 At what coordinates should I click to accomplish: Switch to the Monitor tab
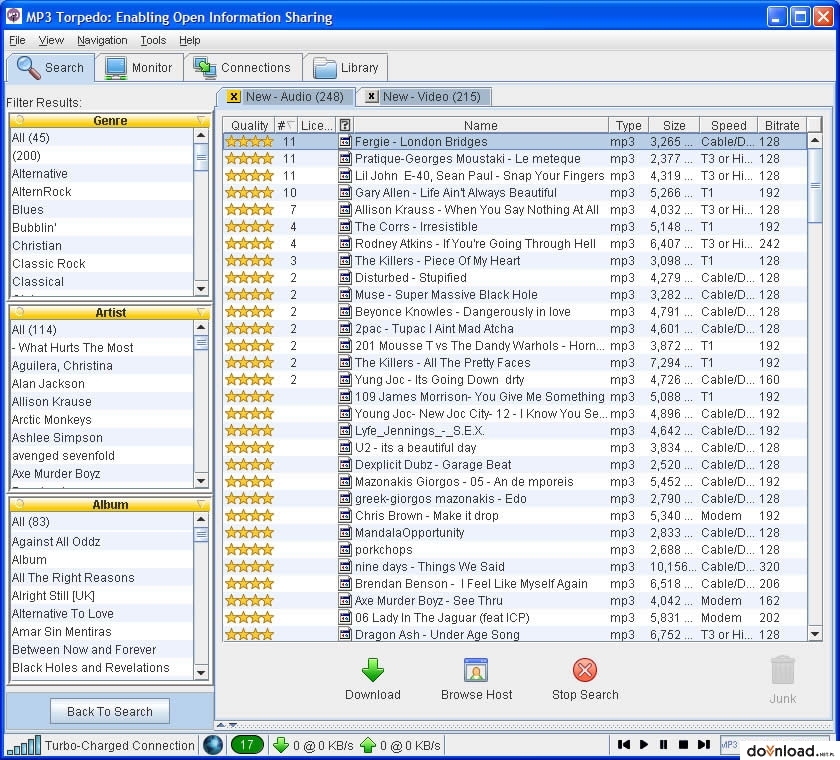tap(139, 67)
